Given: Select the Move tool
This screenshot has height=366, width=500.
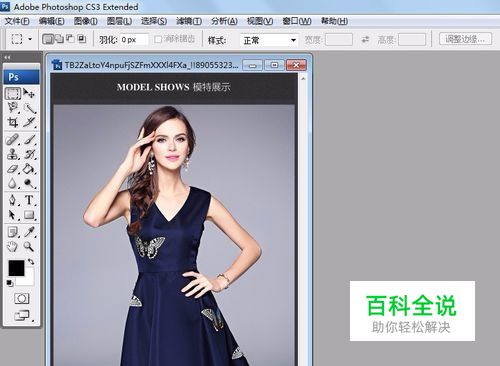Looking at the screenshot, I should [29, 94].
